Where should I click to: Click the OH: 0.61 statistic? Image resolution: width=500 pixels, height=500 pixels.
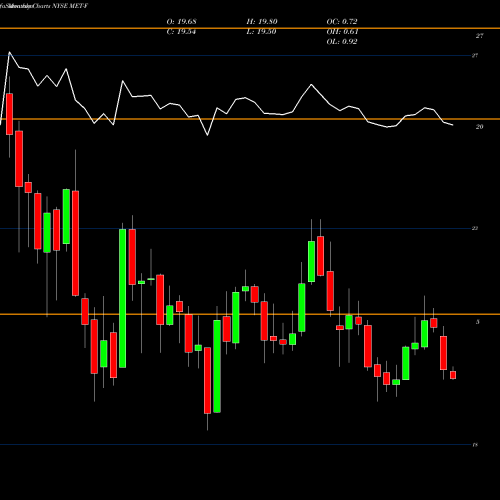tap(342, 32)
